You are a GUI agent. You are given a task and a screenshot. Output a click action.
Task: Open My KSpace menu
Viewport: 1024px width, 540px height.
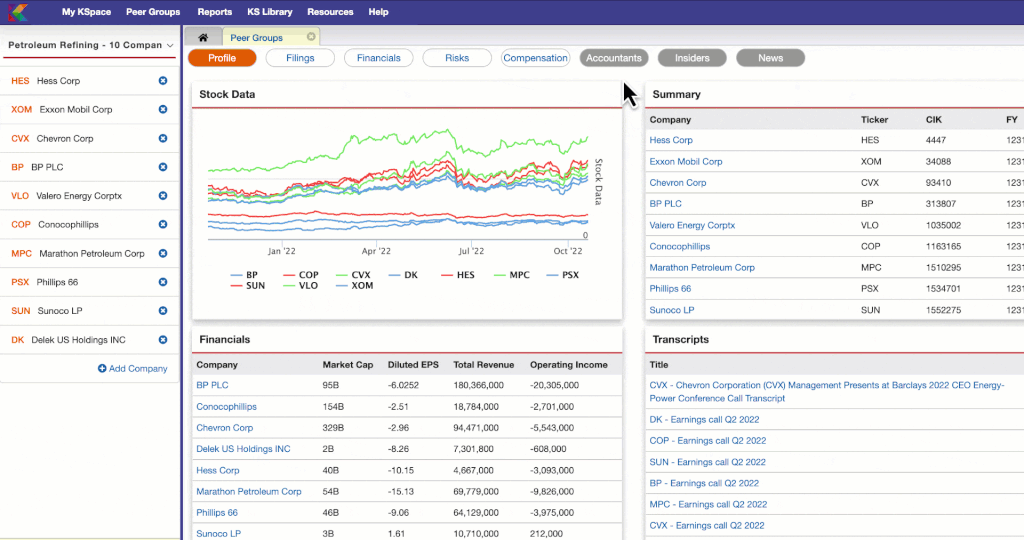[x=86, y=12]
